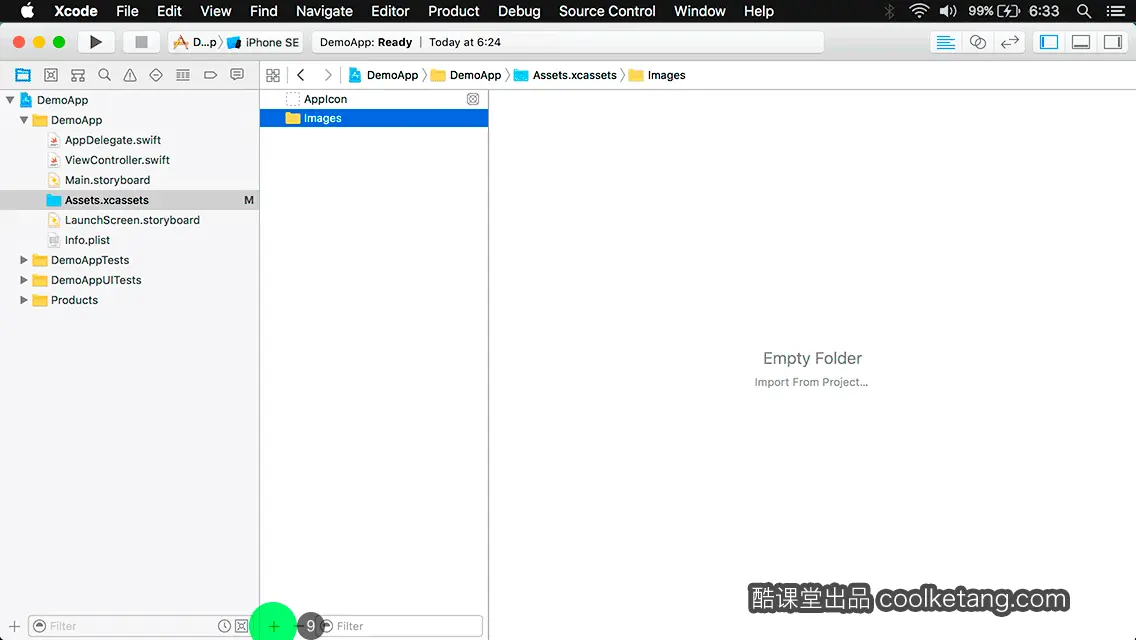1136x640 pixels.
Task: Open the Breakpoint navigator icon
Action: pos(210,75)
